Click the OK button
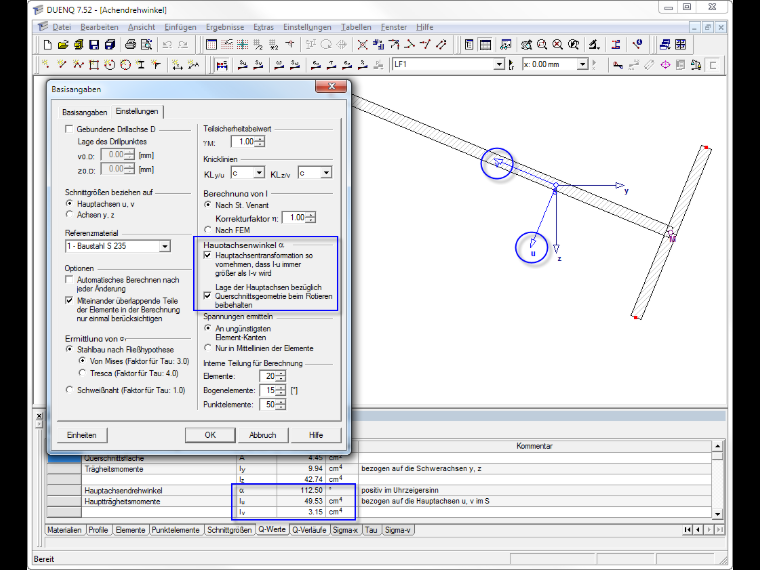The image size is (760, 570). coord(210,435)
